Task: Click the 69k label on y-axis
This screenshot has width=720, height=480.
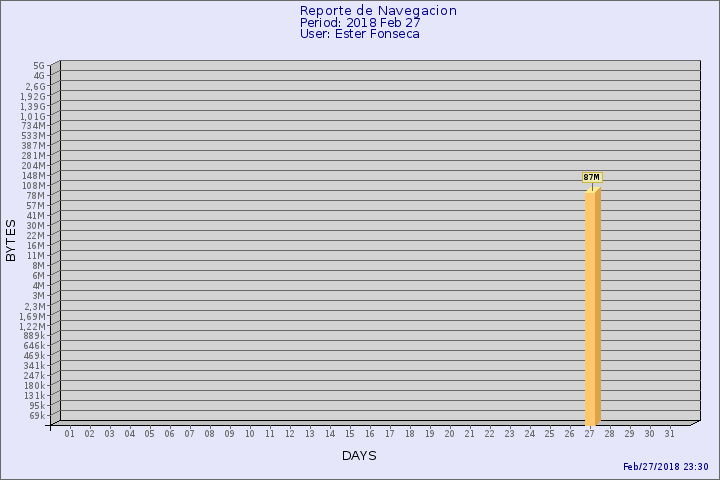Action: click(37, 415)
